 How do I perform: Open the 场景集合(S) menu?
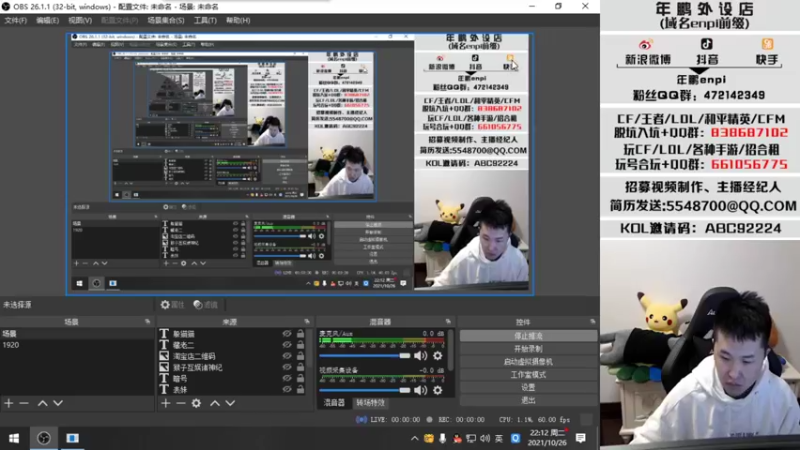tap(166, 20)
